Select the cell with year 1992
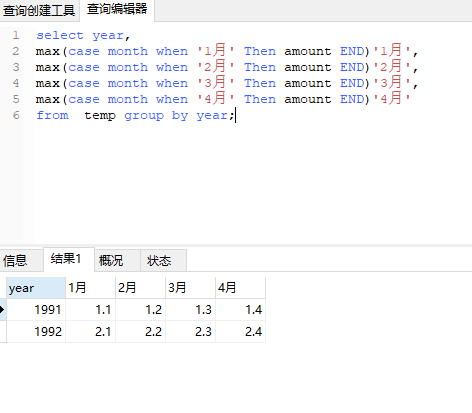 [x=36, y=332]
